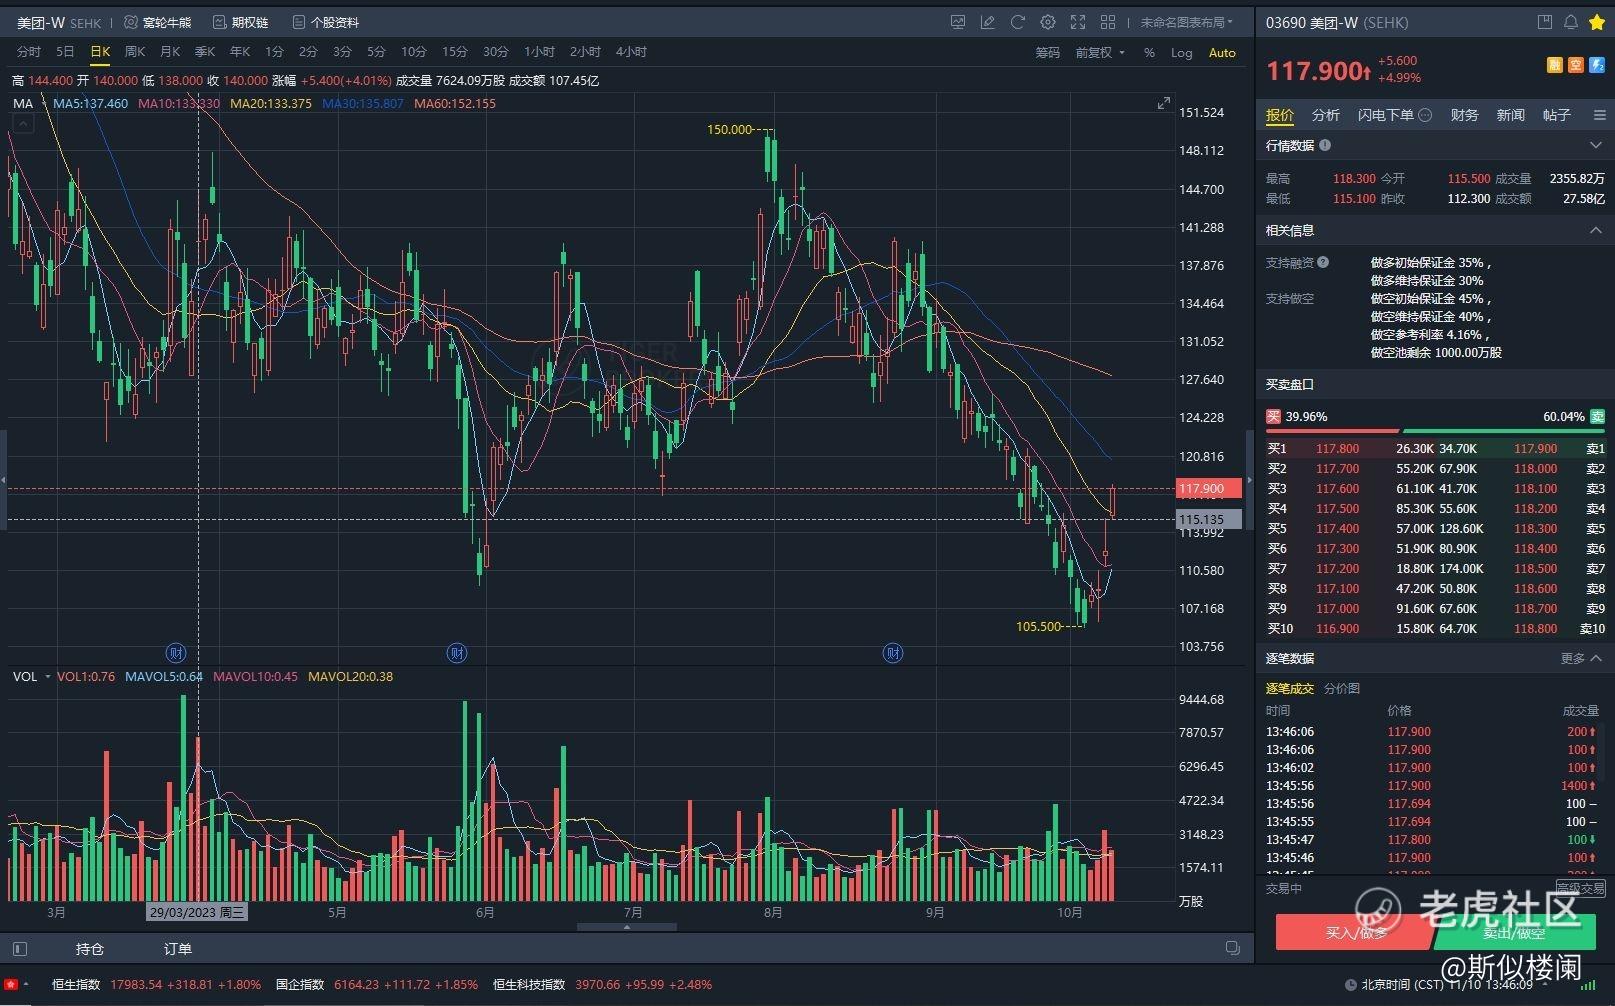
Task: Open the 持仓 positions tab
Action: click(x=90, y=949)
